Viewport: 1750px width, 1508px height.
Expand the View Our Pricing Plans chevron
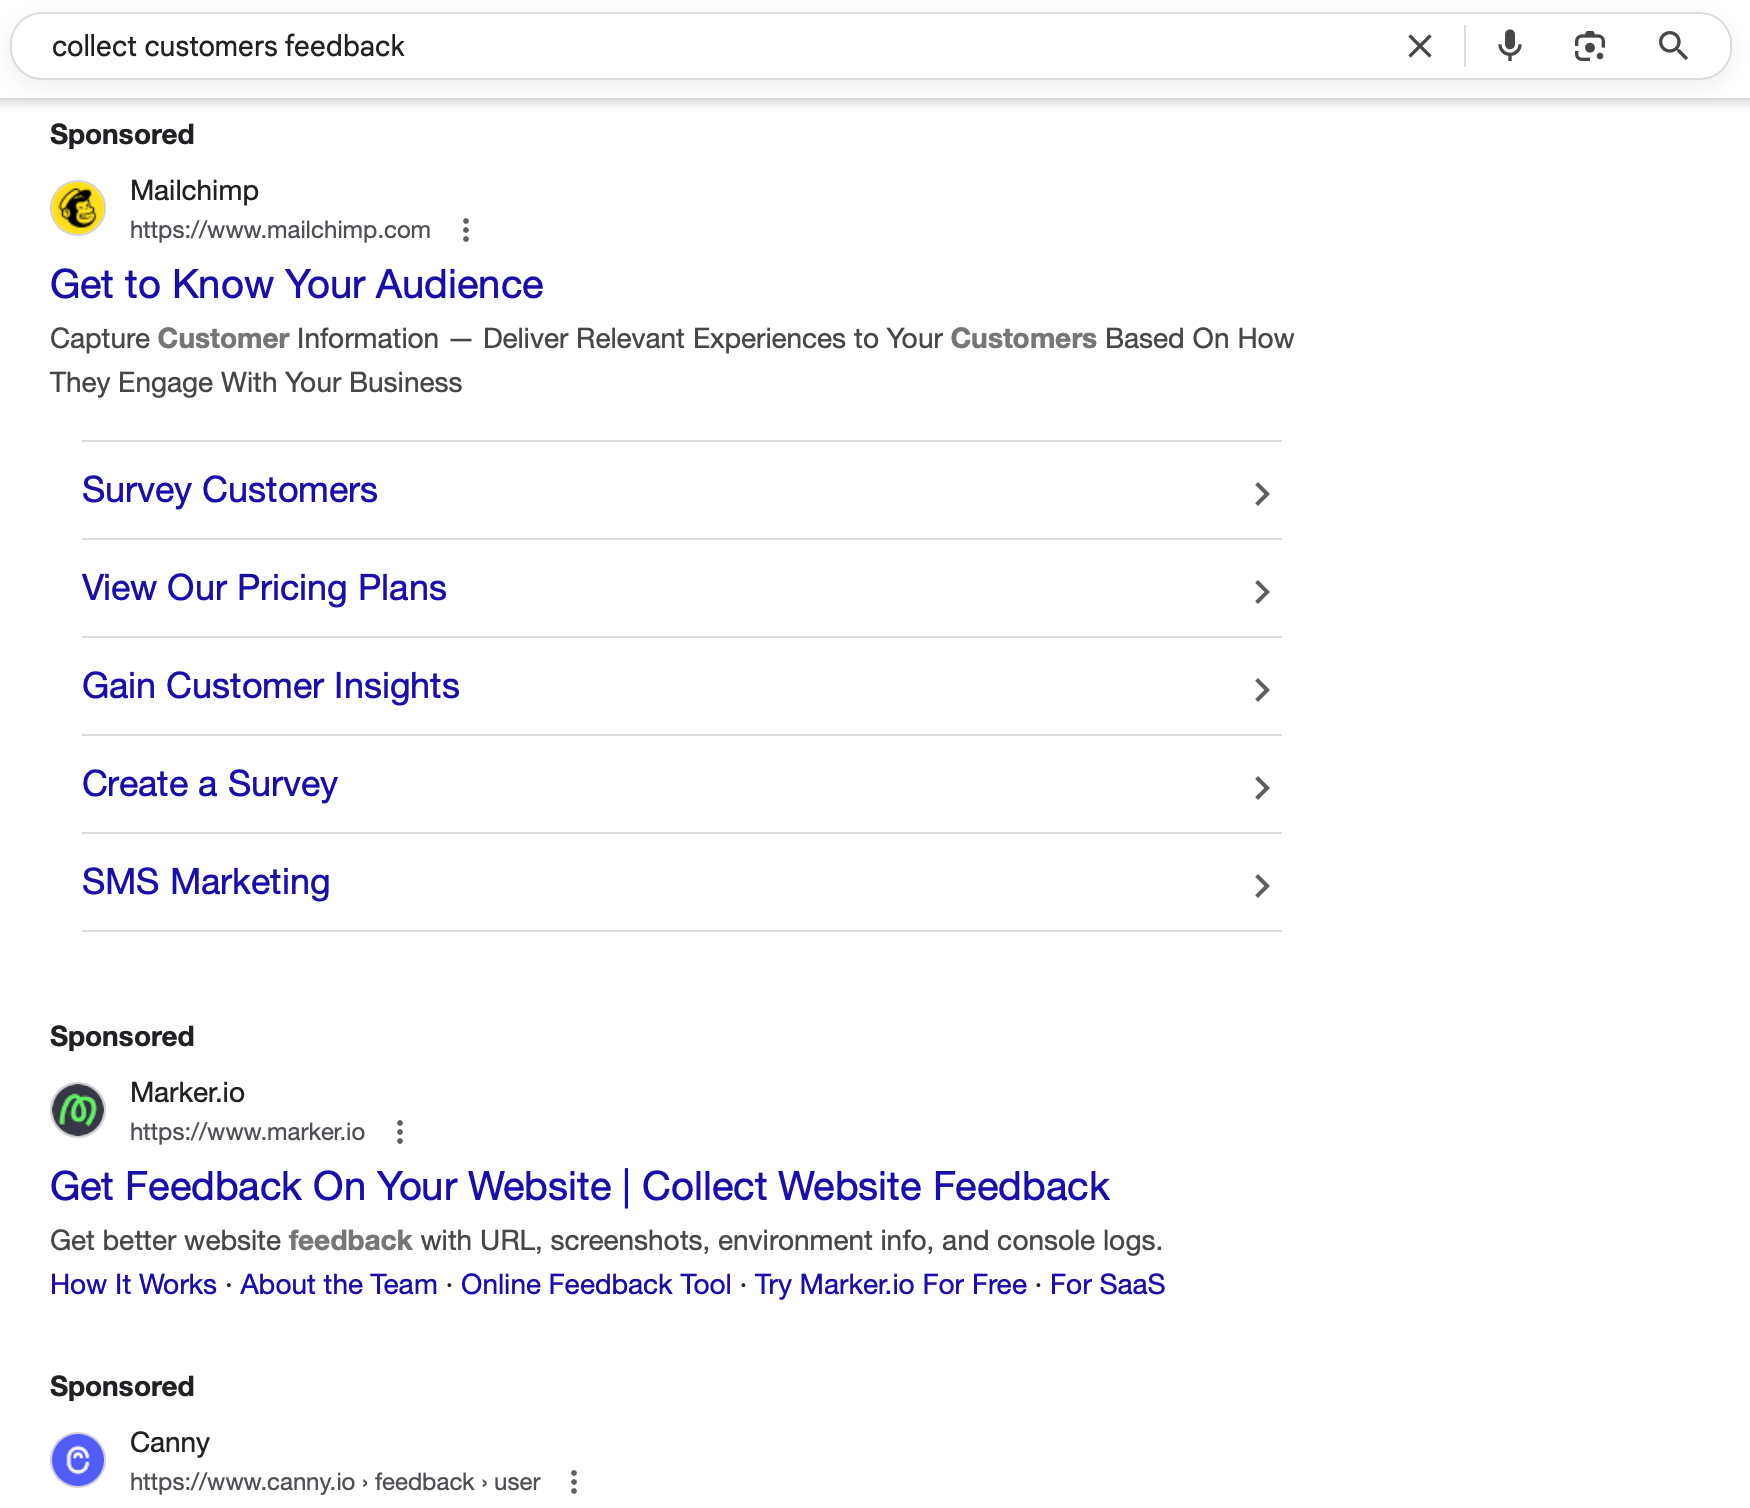(1262, 591)
